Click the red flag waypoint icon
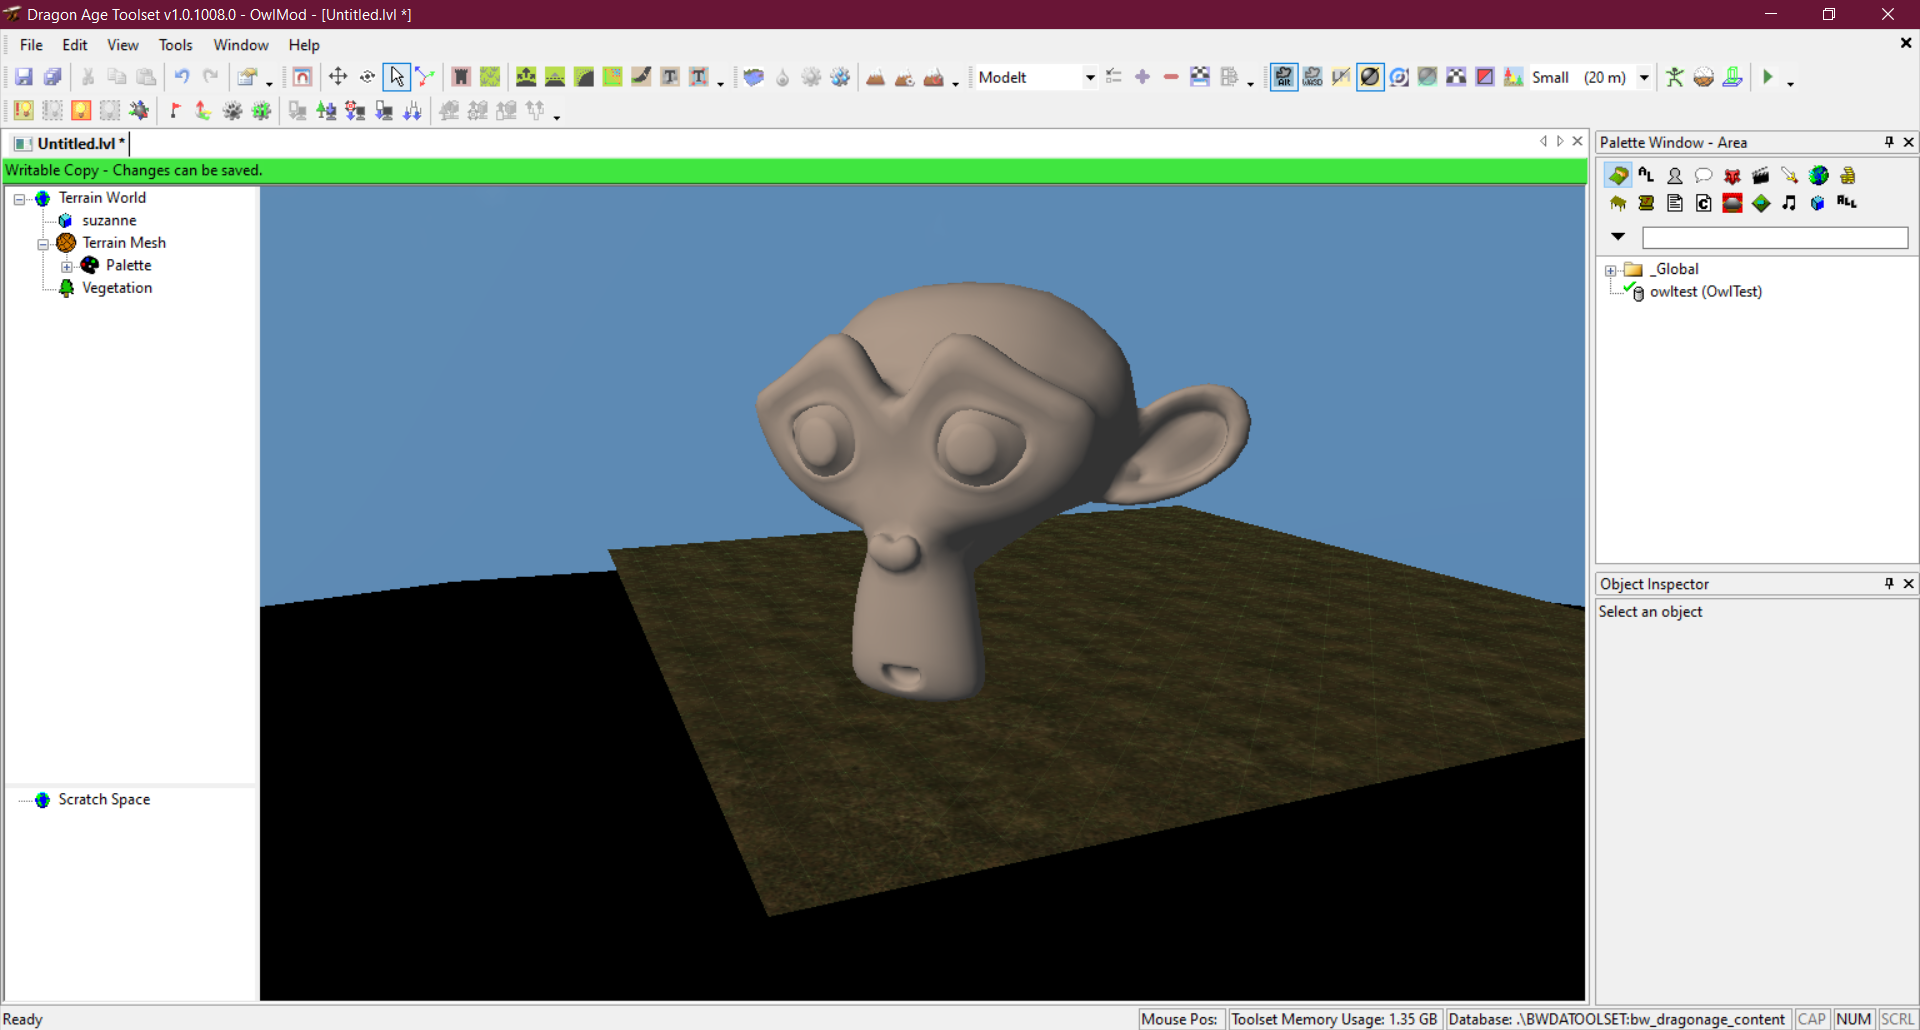Viewport: 1920px width, 1030px height. [x=175, y=111]
